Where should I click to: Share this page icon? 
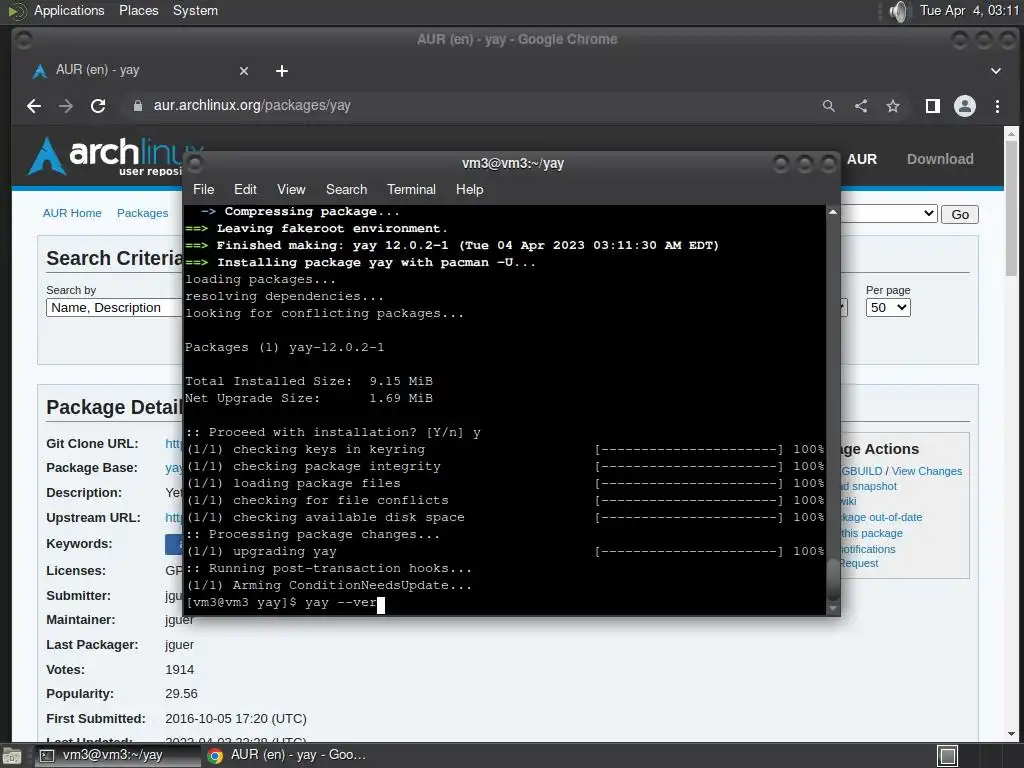click(x=861, y=106)
